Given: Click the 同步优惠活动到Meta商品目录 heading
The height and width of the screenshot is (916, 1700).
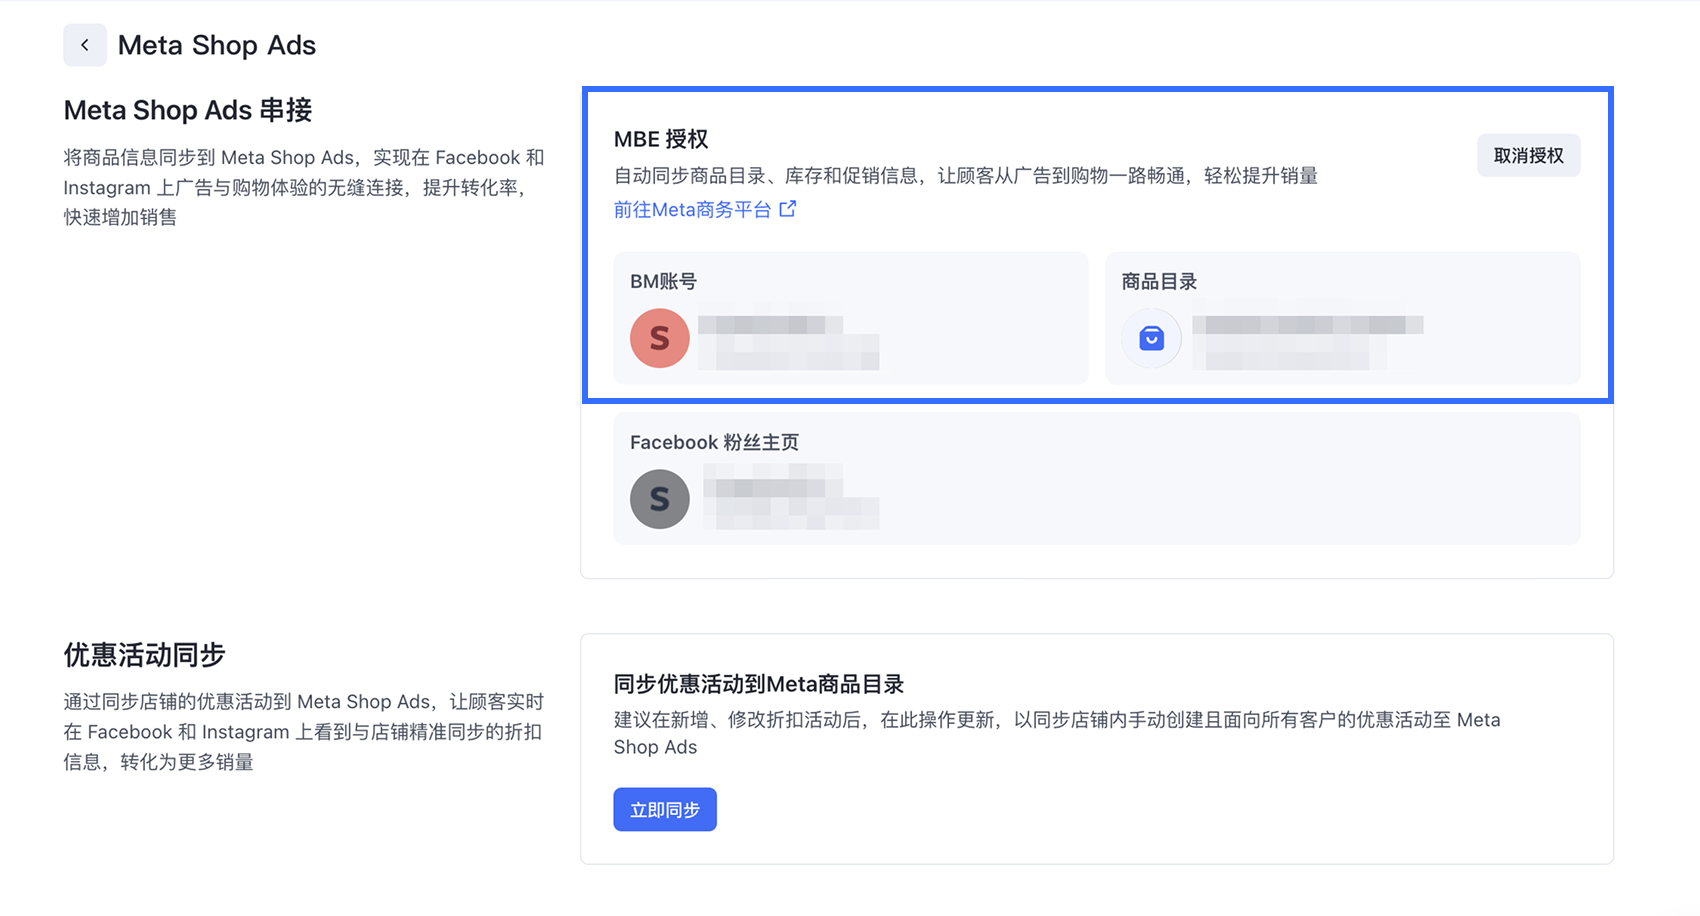Looking at the screenshot, I should click(x=759, y=684).
